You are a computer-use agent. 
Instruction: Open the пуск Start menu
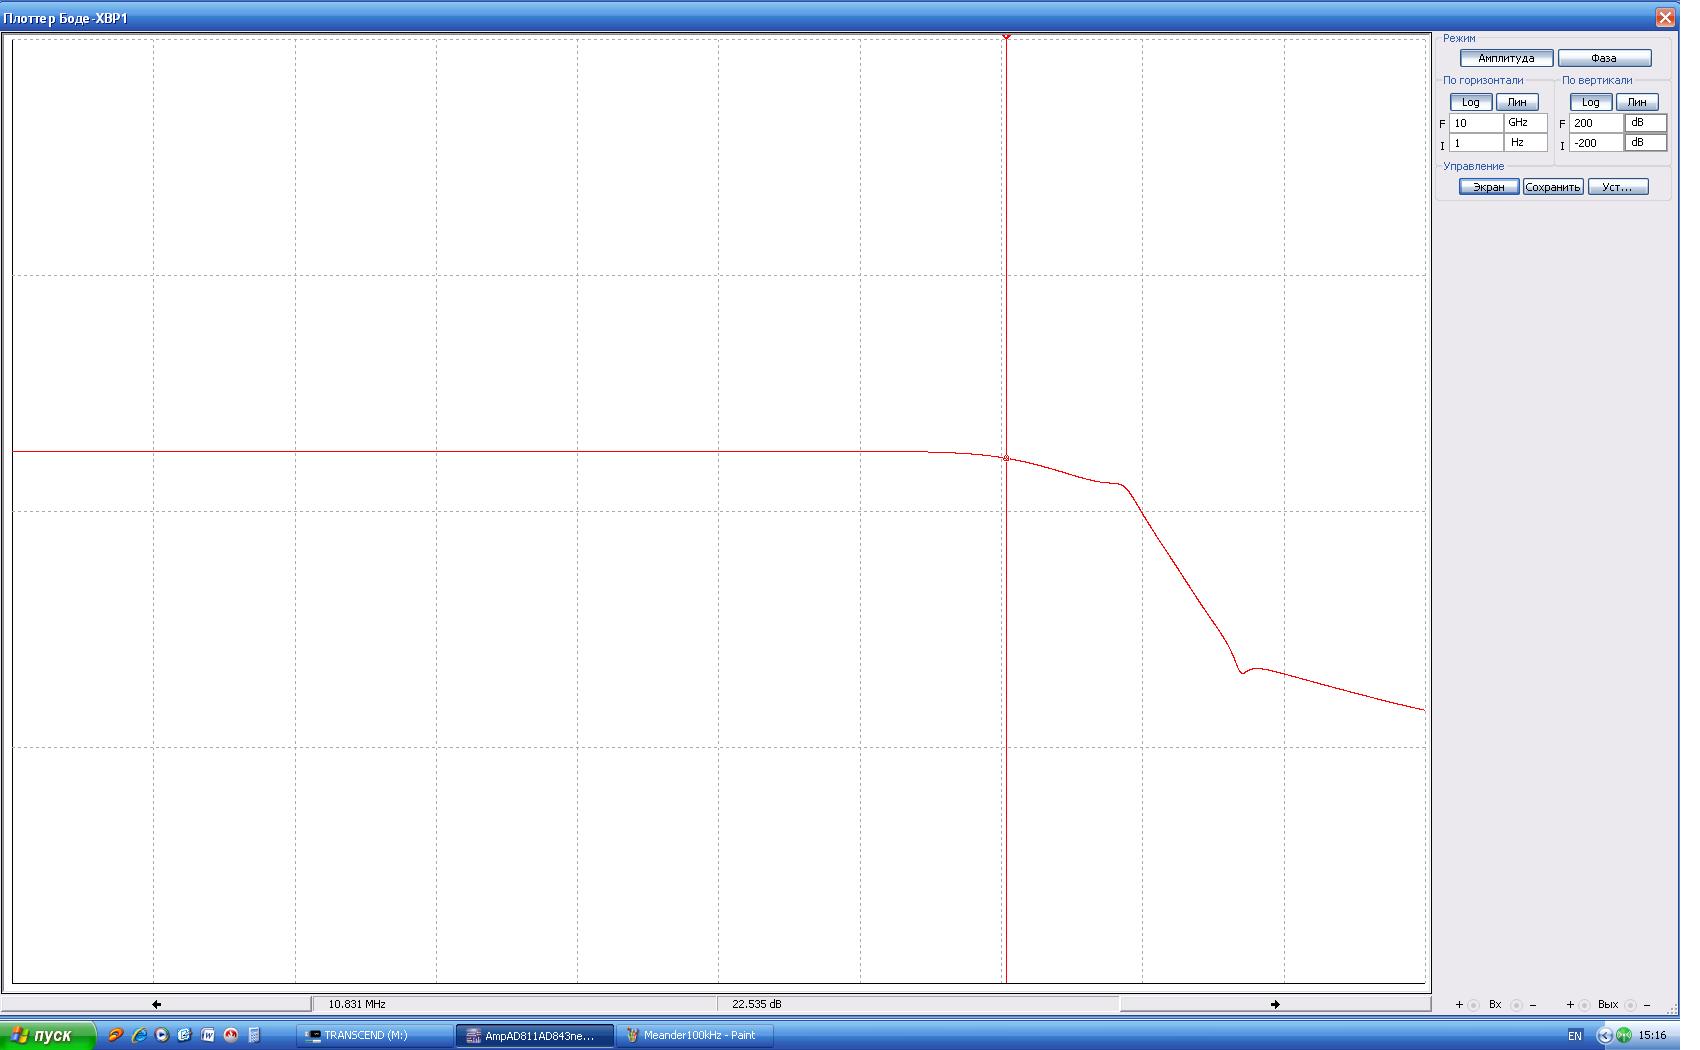click(48, 1035)
